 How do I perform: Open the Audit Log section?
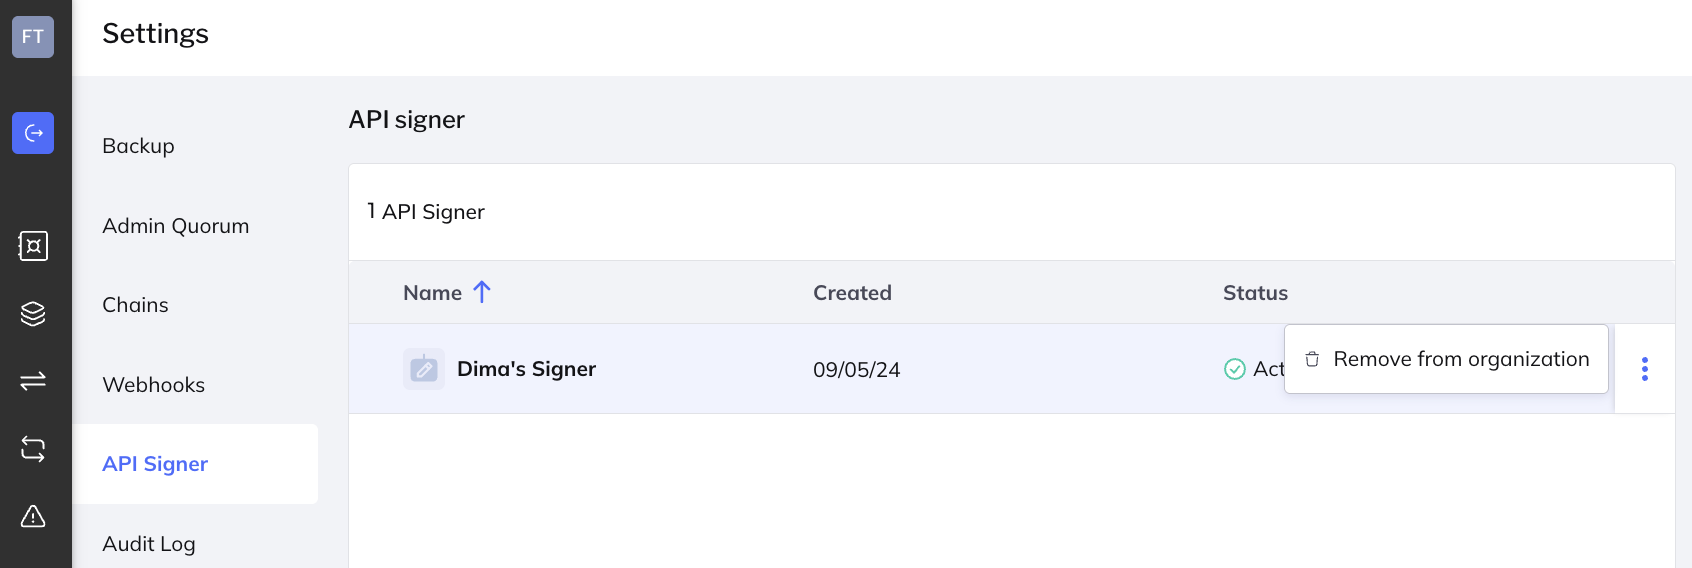coord(149,544)
